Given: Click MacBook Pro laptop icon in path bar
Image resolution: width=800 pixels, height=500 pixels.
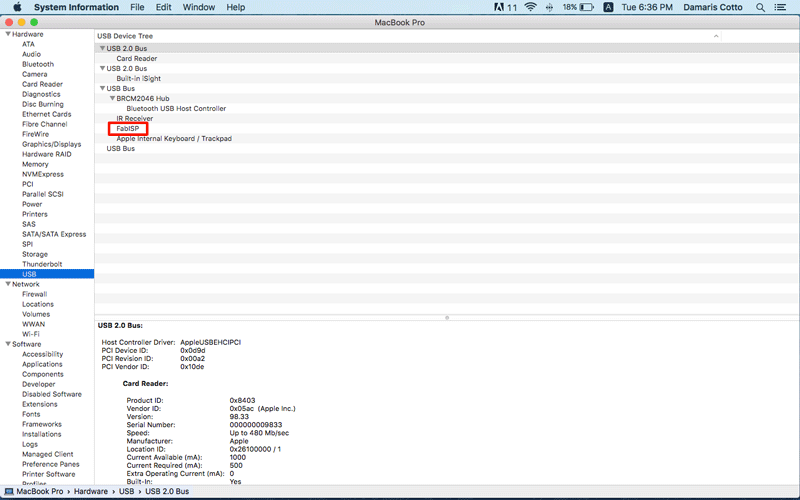Looking at the screenshot, I should tap(9, 491).
